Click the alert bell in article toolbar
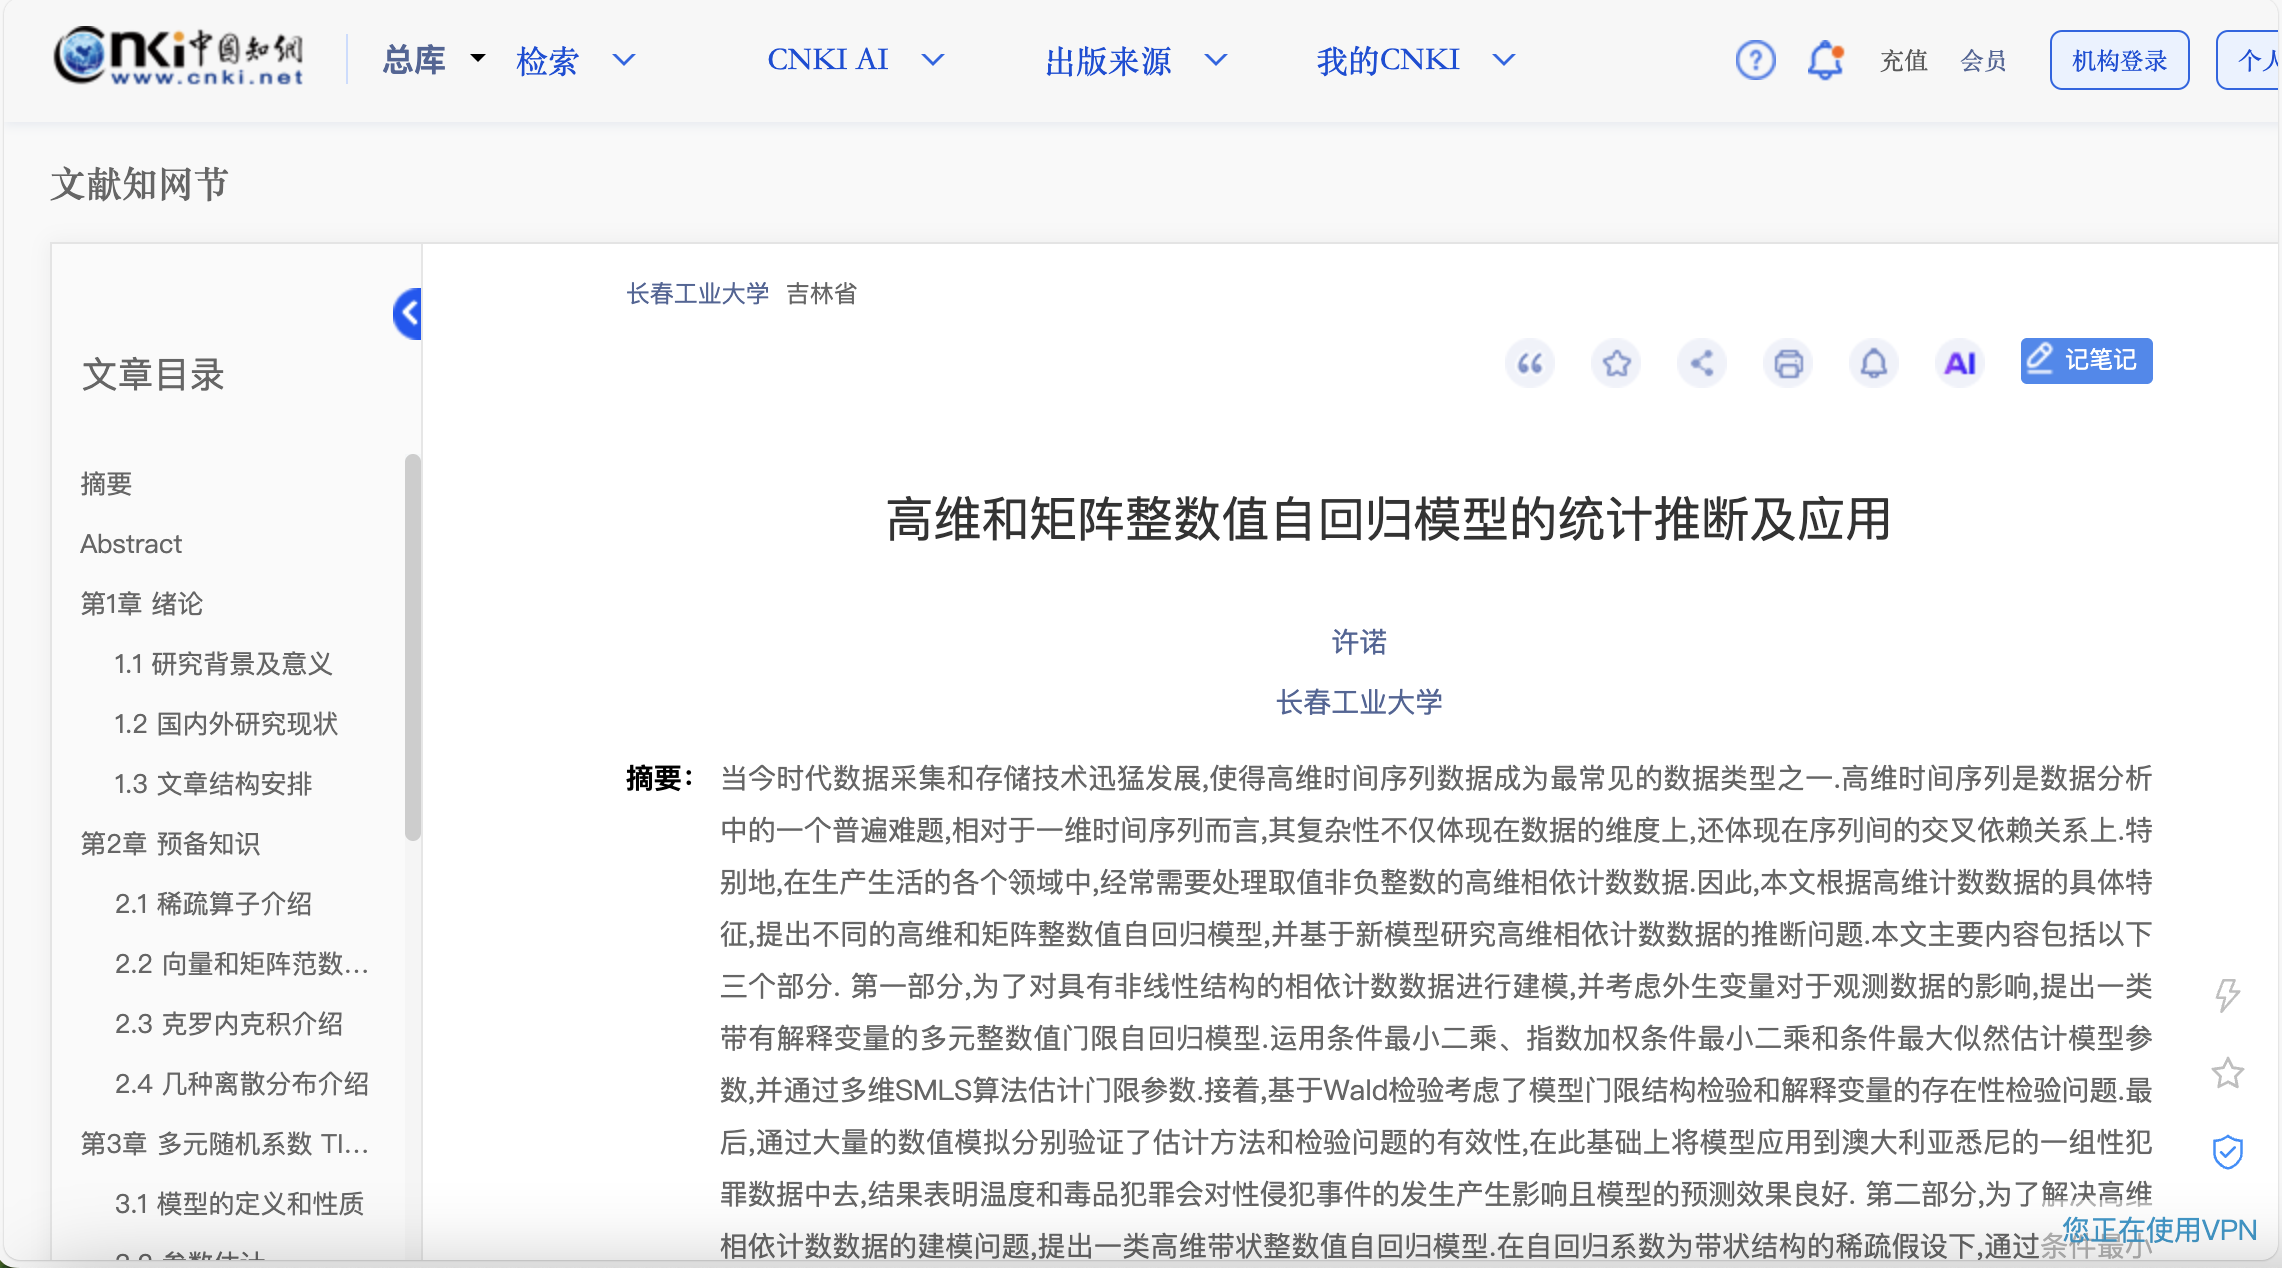This screenshot has width=2282, height=1268. tap(1873, 363)
